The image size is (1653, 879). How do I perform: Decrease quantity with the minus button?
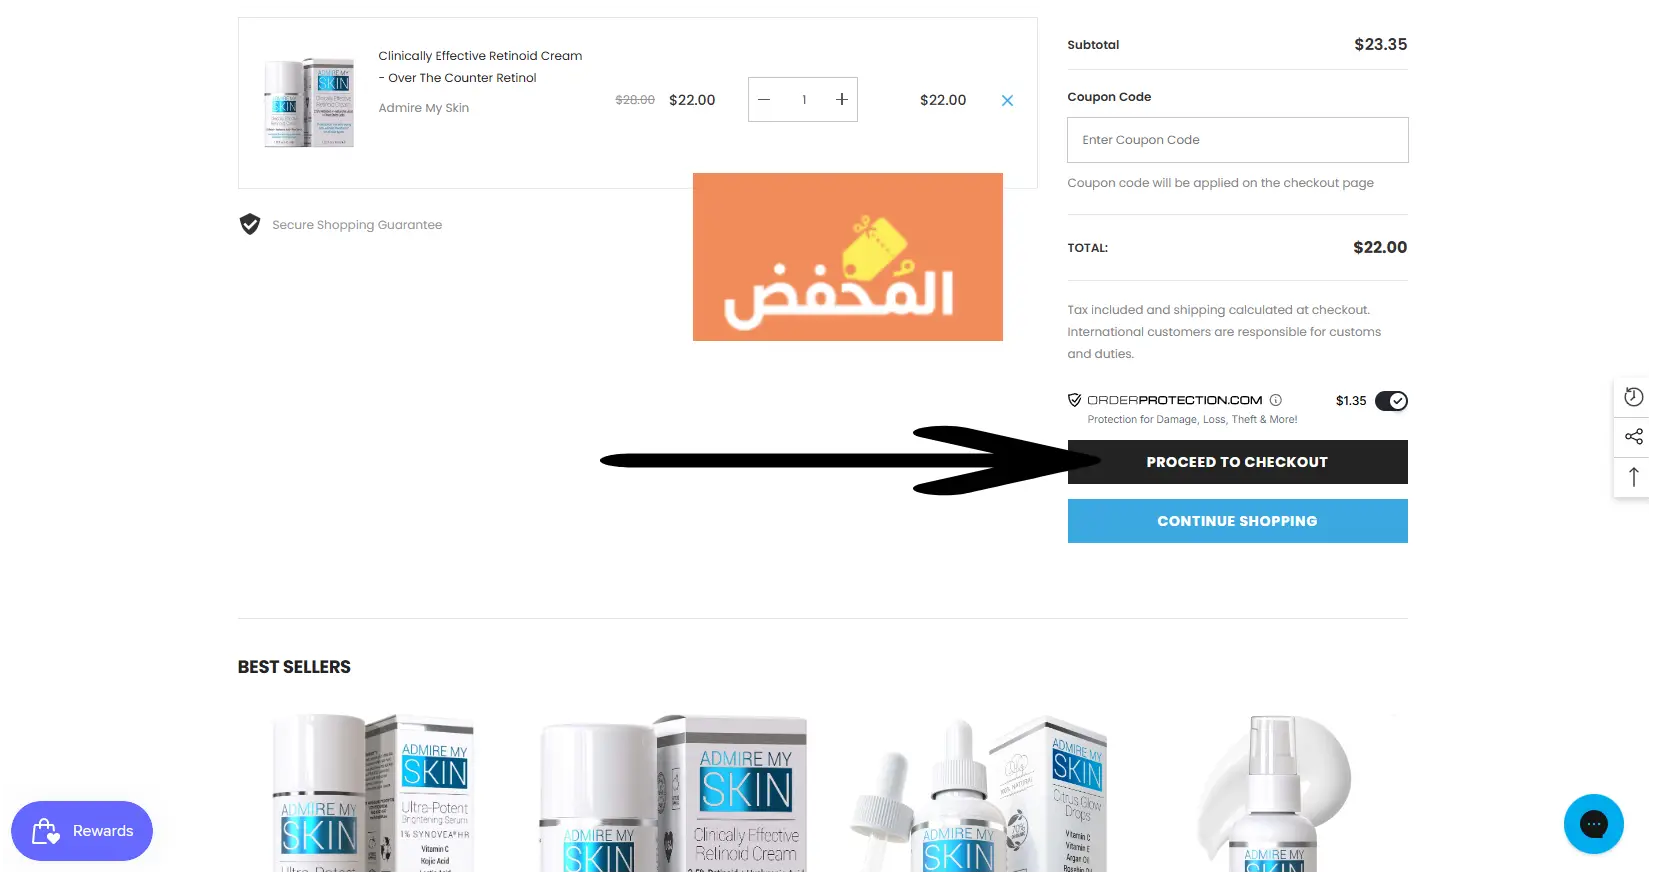(764, 100)
